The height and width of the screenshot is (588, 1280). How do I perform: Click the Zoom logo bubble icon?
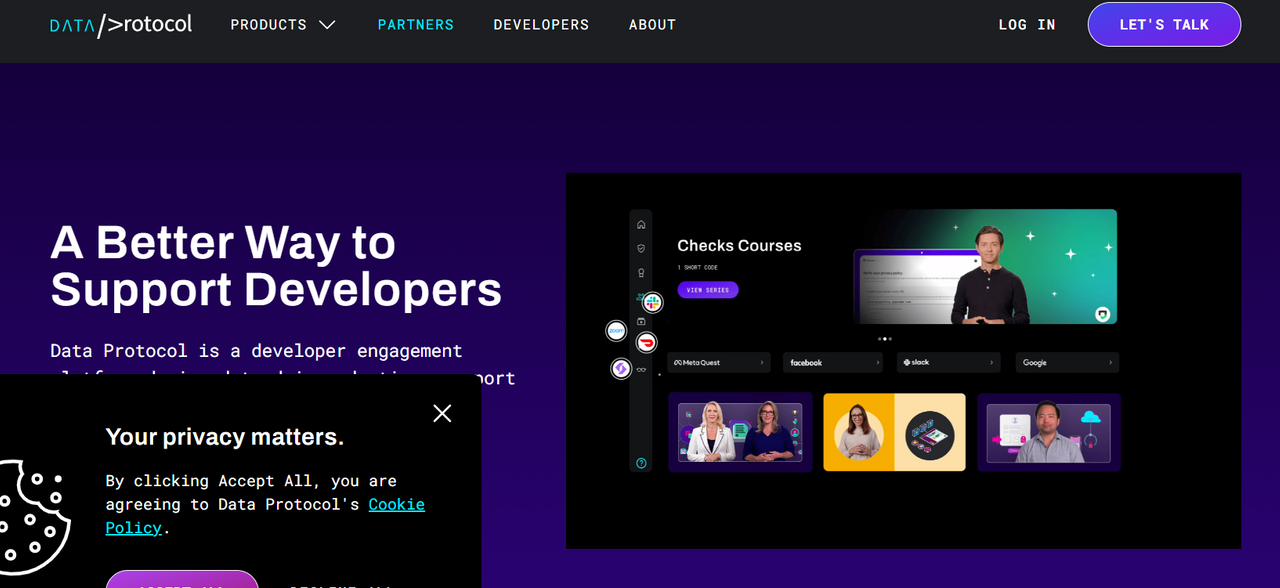tap(616, 330)
